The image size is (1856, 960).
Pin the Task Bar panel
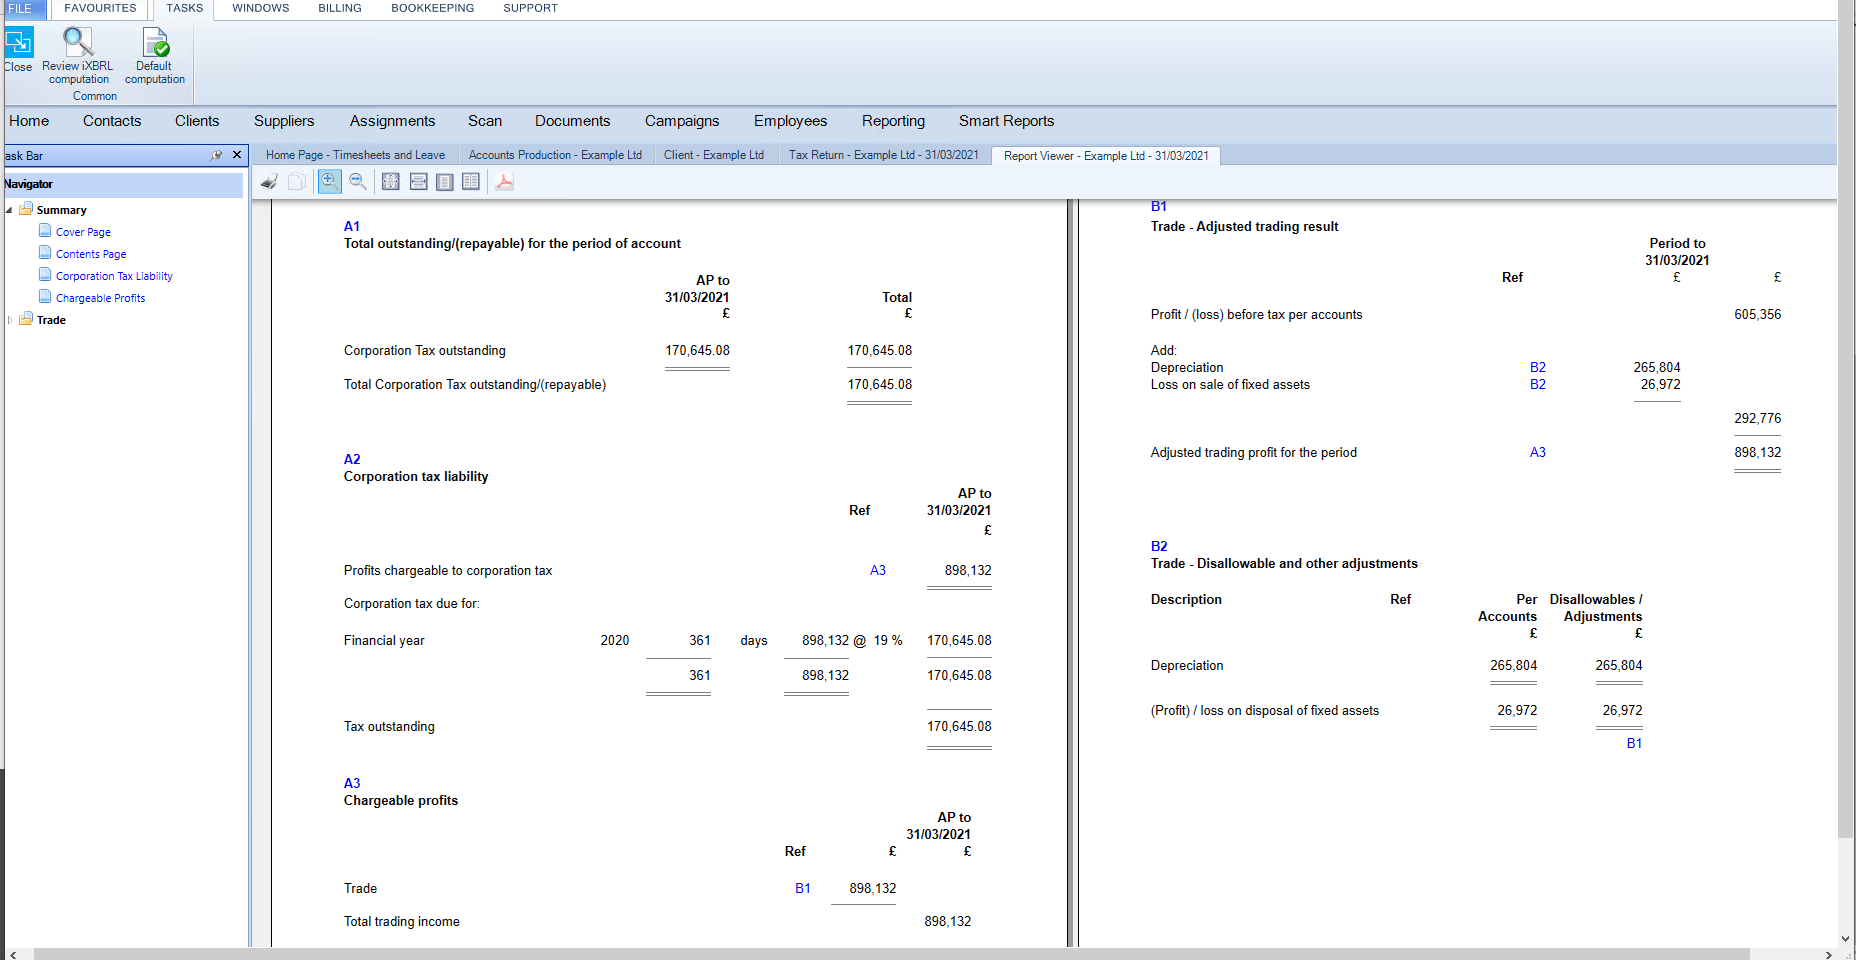click(216, 155)
